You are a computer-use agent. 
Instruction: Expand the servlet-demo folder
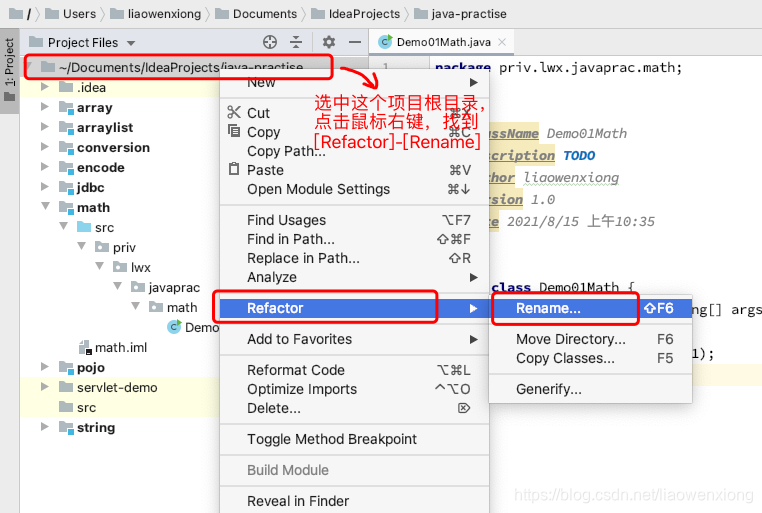click(x=45, y=387)
